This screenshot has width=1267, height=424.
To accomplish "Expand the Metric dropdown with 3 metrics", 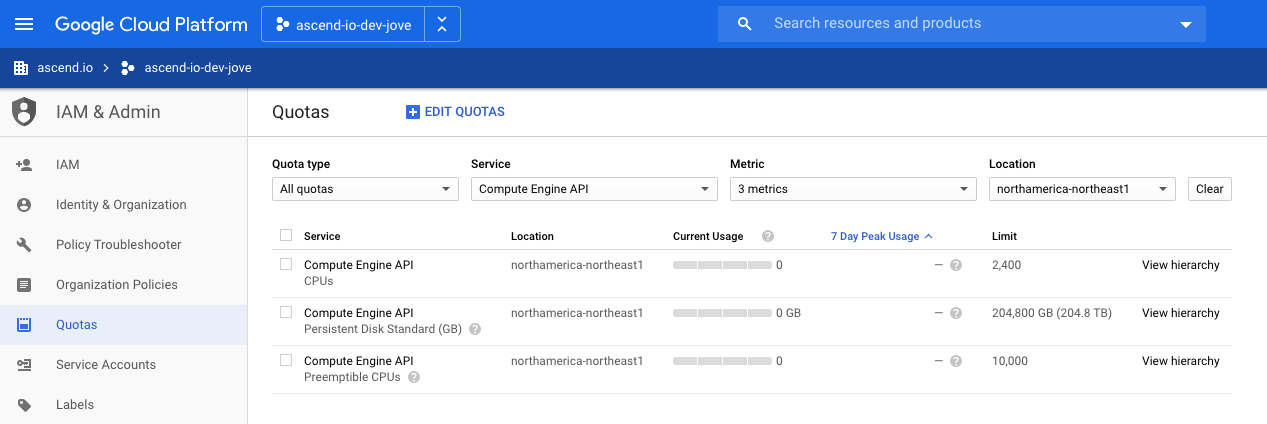I will point(853,188).
